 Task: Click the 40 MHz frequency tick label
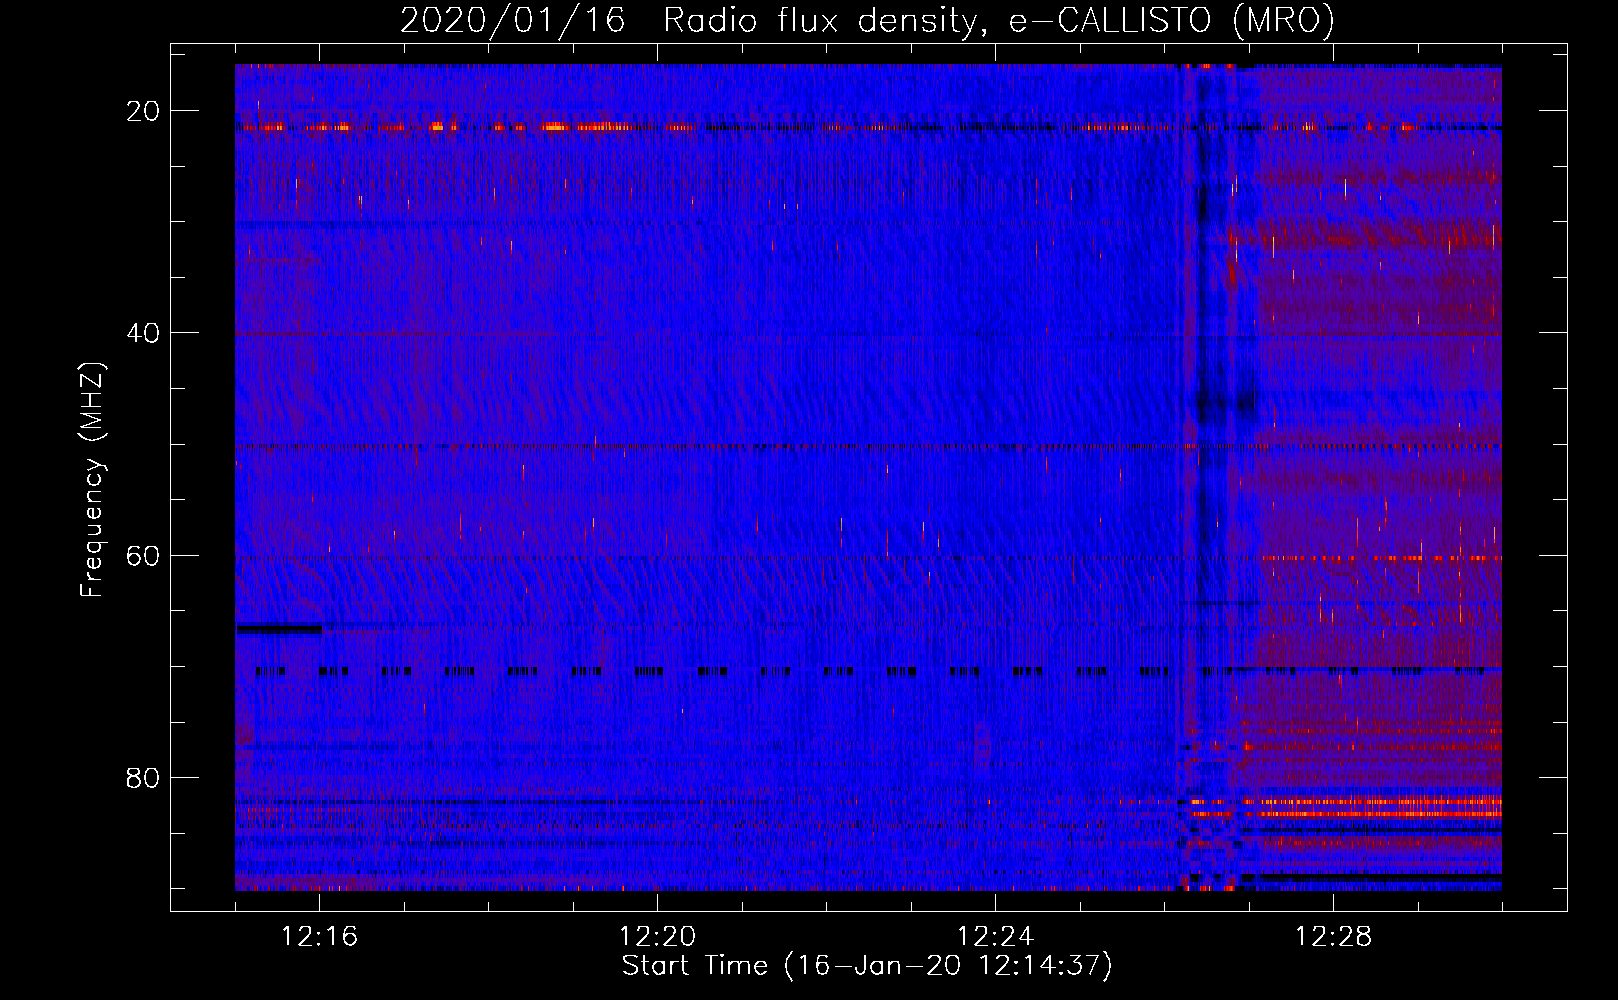[x=143, y=333]
